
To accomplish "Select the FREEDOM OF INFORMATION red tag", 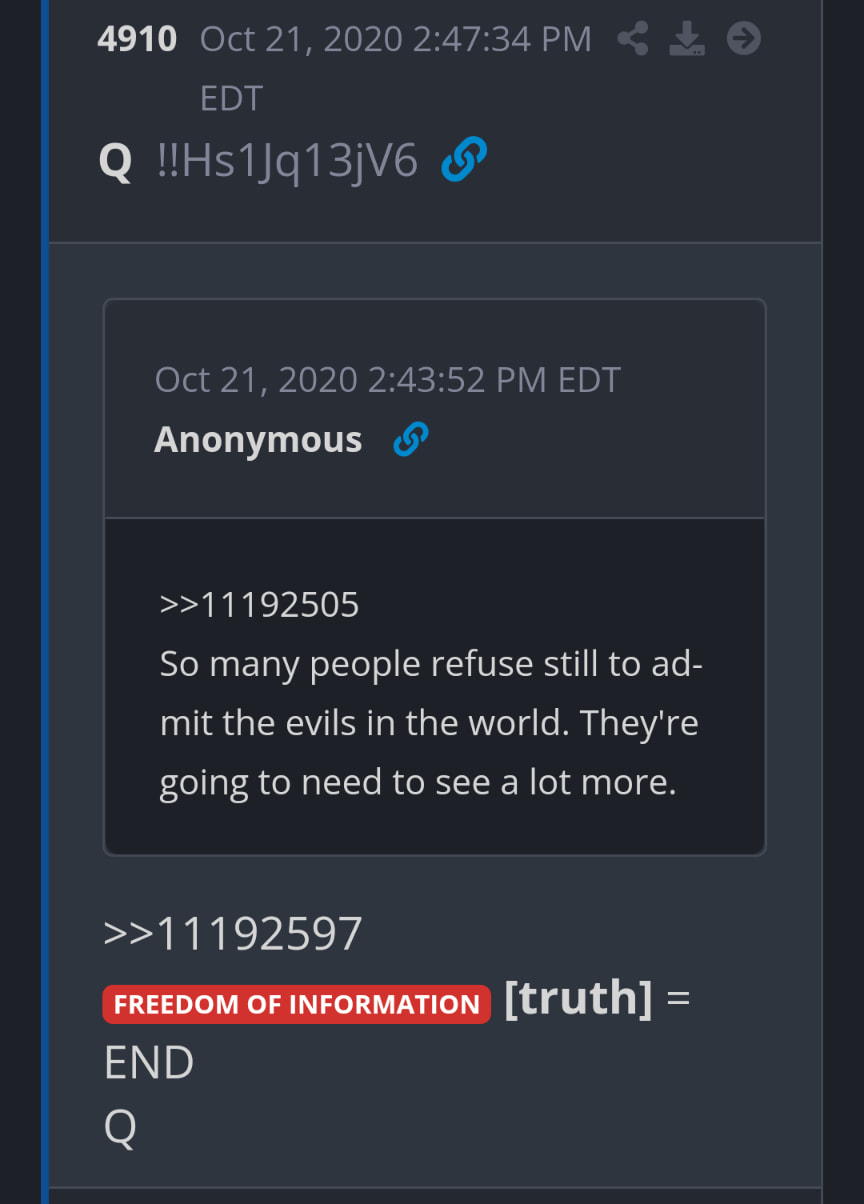I will [297, 1004].
